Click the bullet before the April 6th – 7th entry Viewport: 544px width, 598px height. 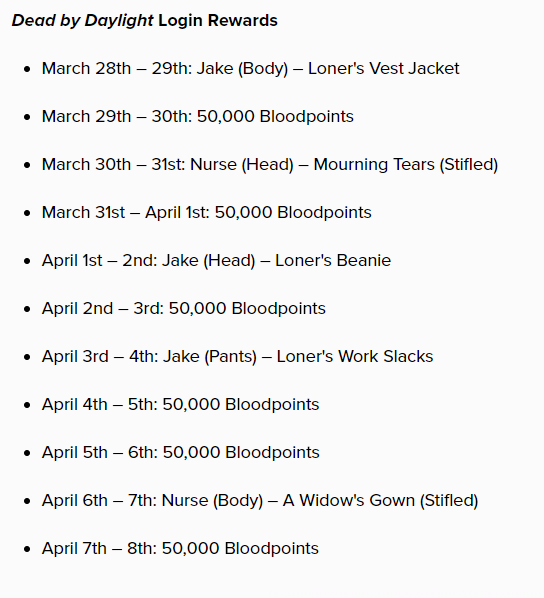coord(27,501)
